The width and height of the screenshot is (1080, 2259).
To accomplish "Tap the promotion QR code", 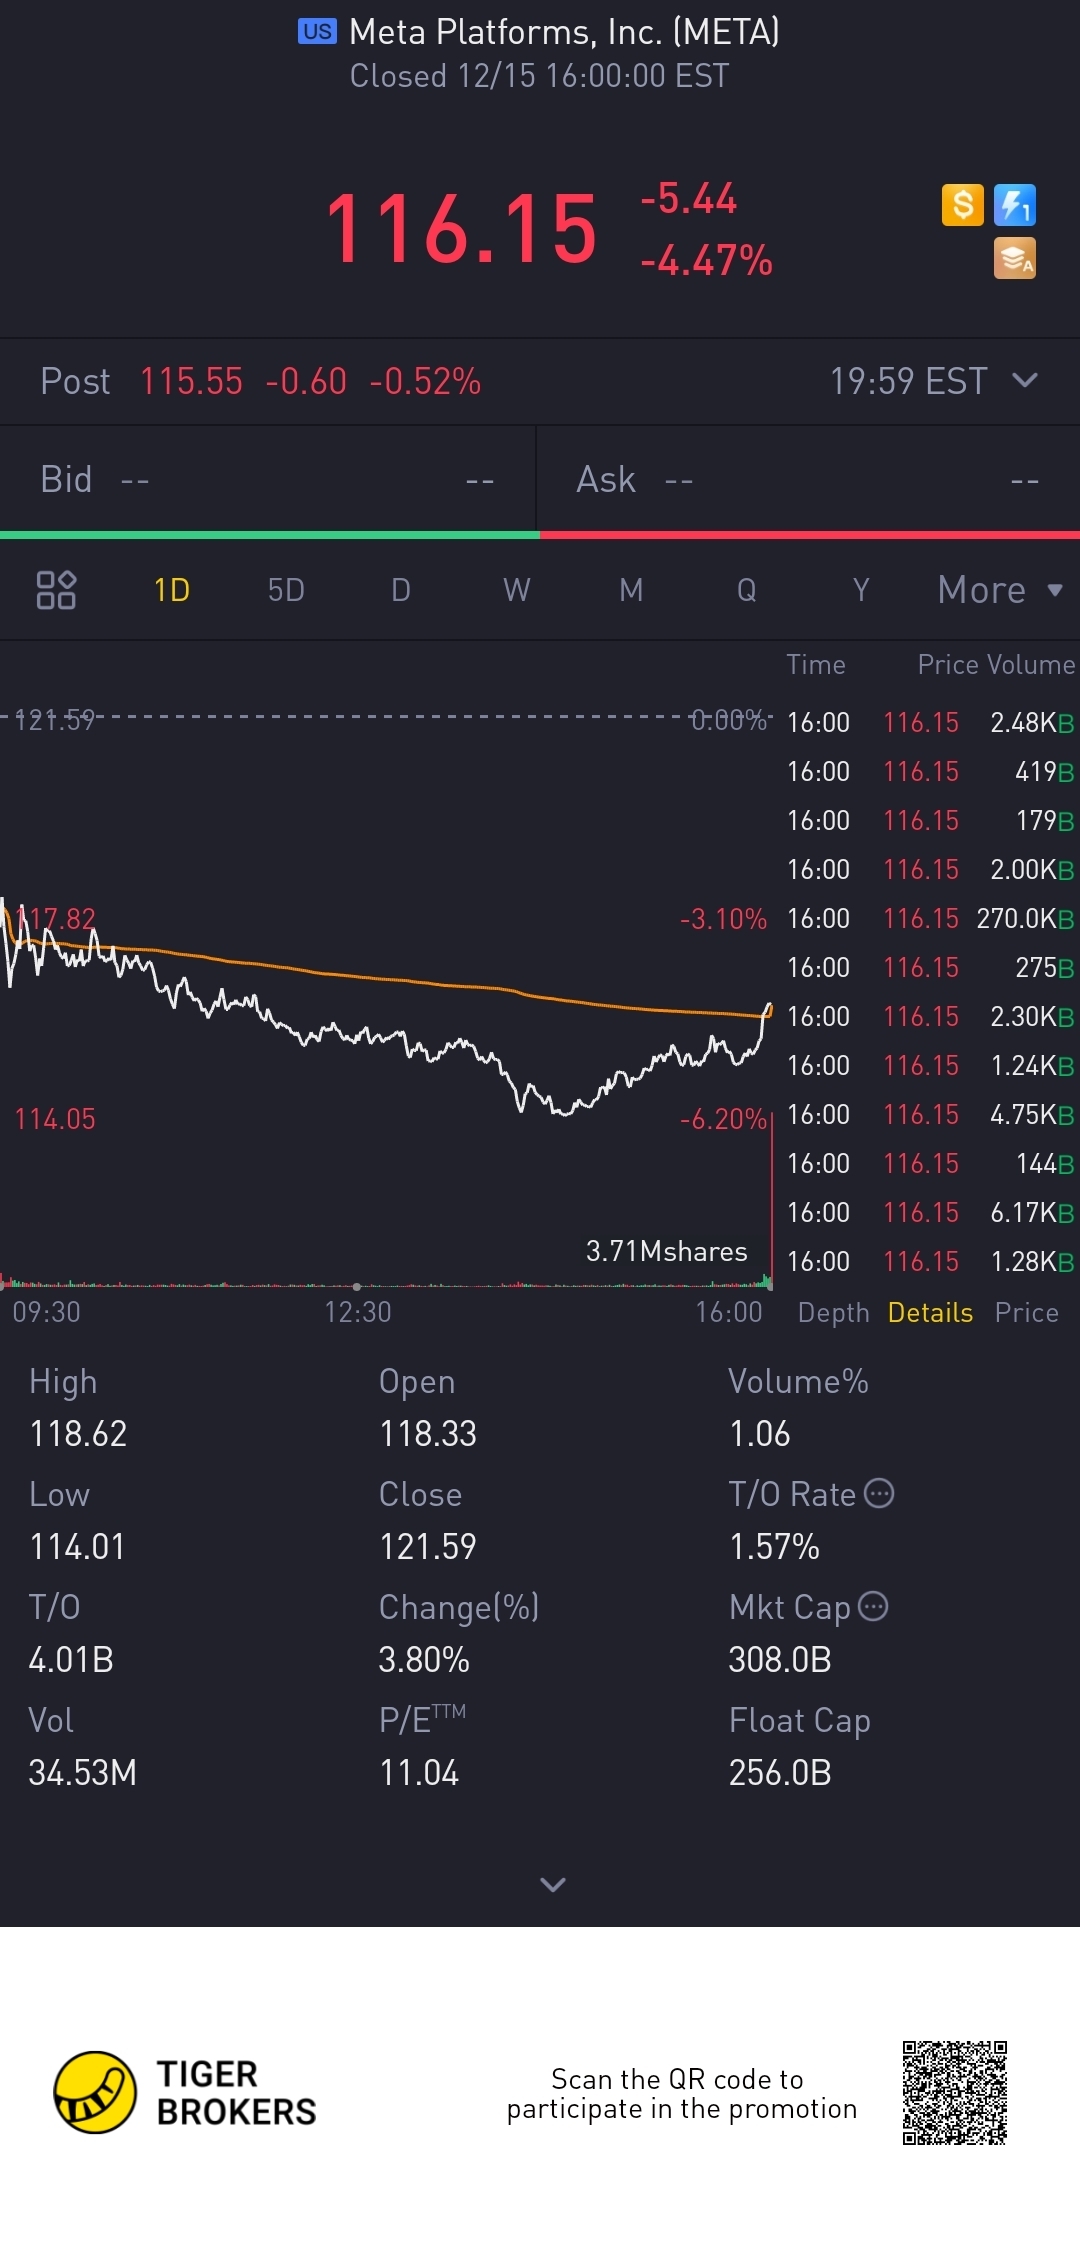I will (x=954, y=2092).
